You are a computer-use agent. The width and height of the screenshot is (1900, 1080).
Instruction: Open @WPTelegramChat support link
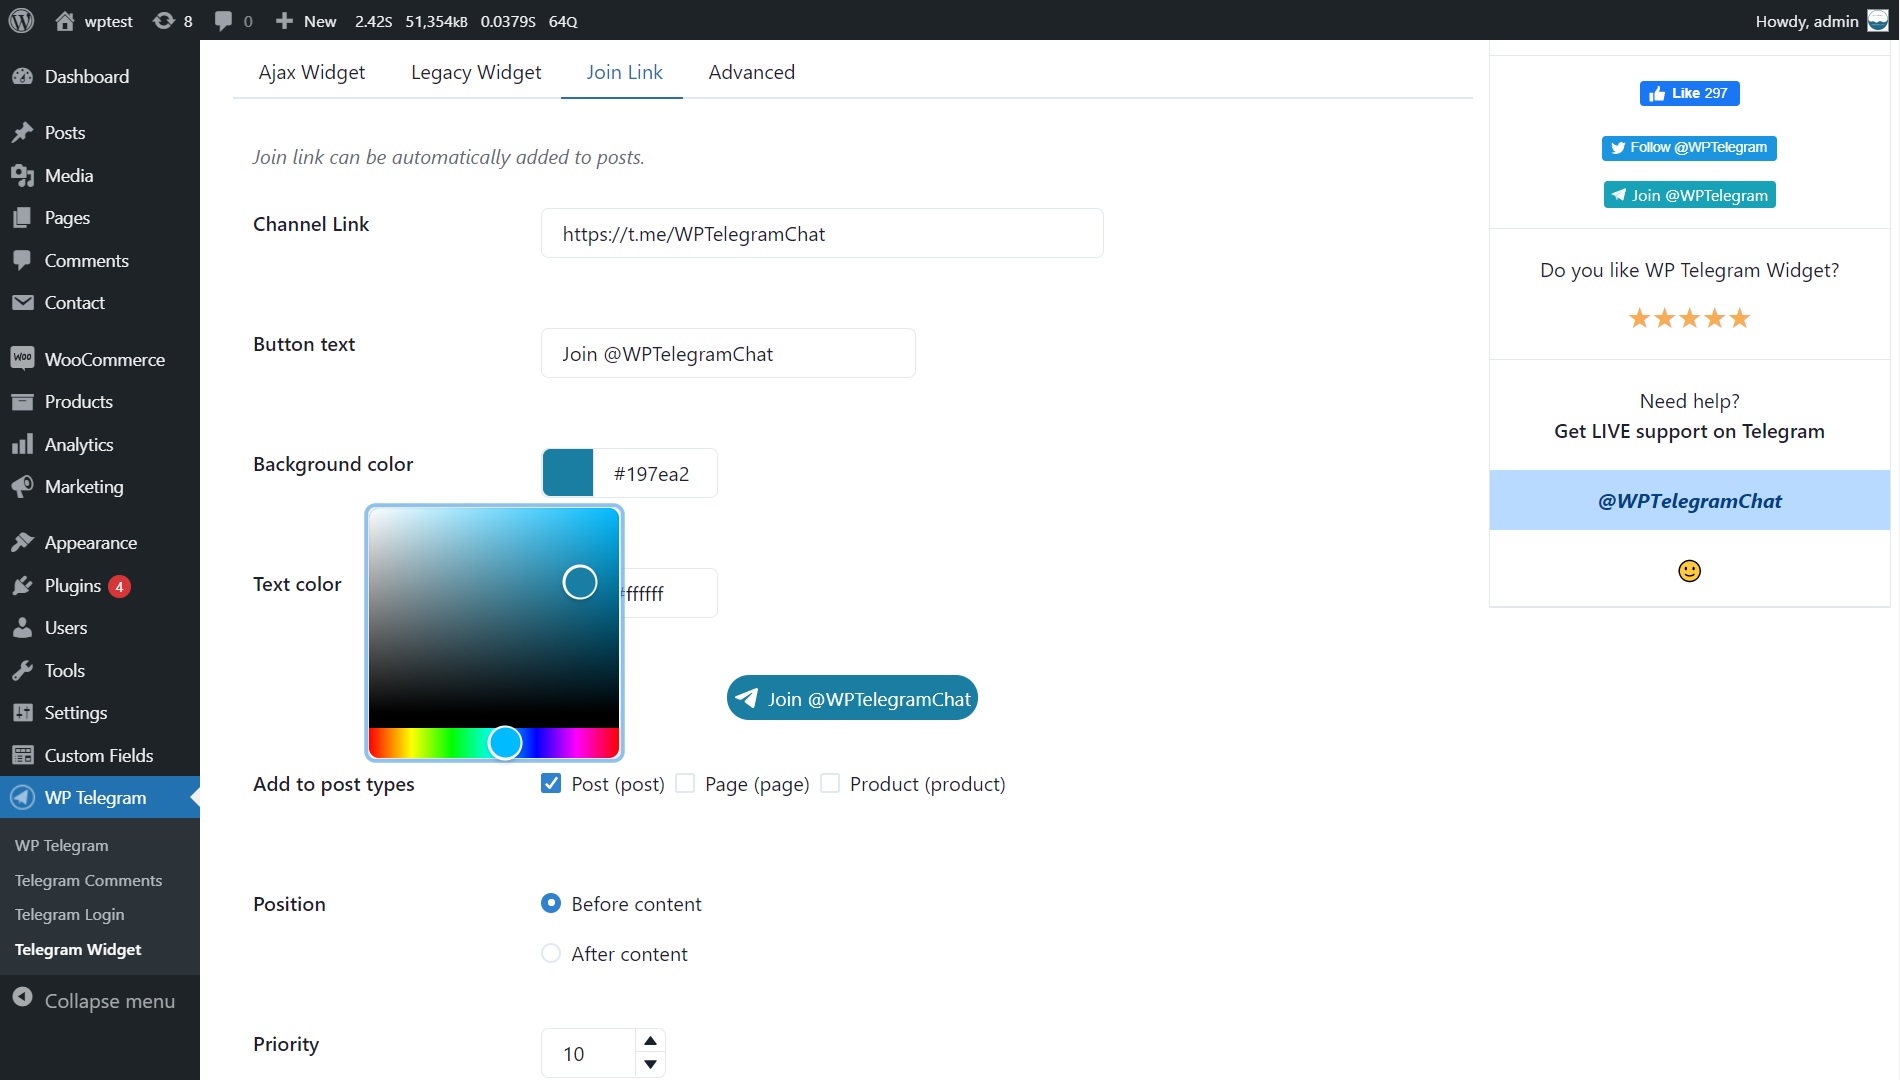(x=1689, y=501)
